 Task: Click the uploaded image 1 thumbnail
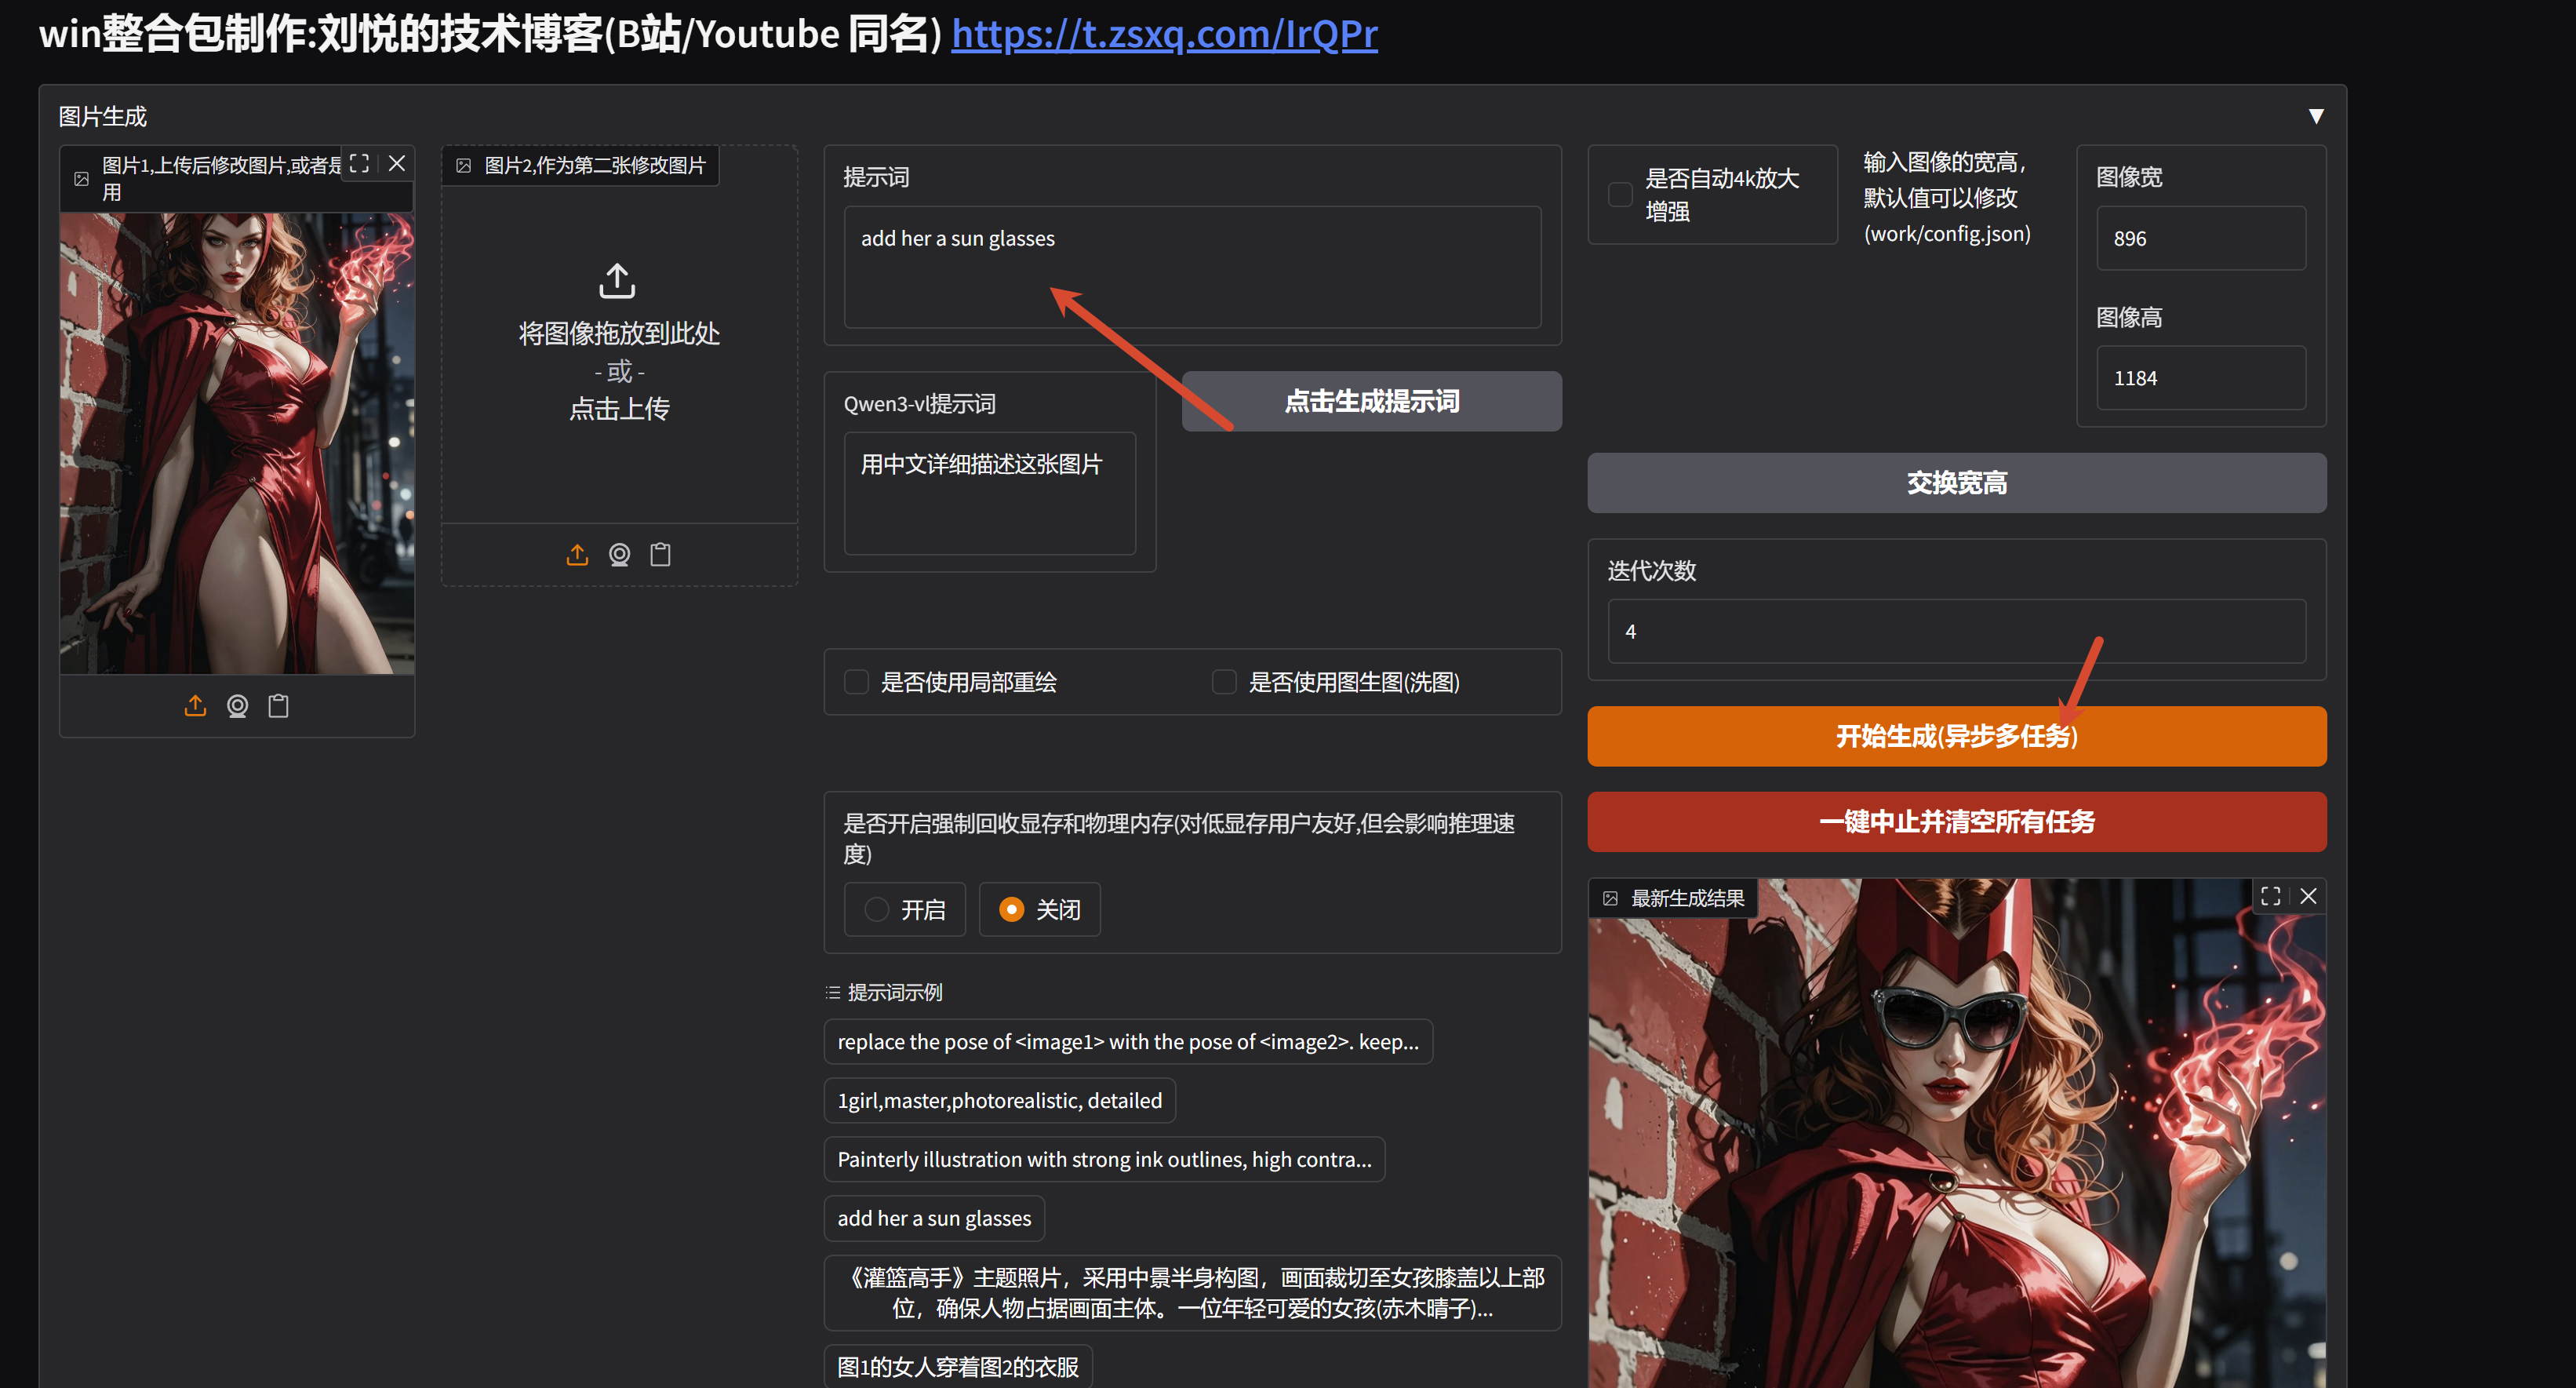[237, 443]
